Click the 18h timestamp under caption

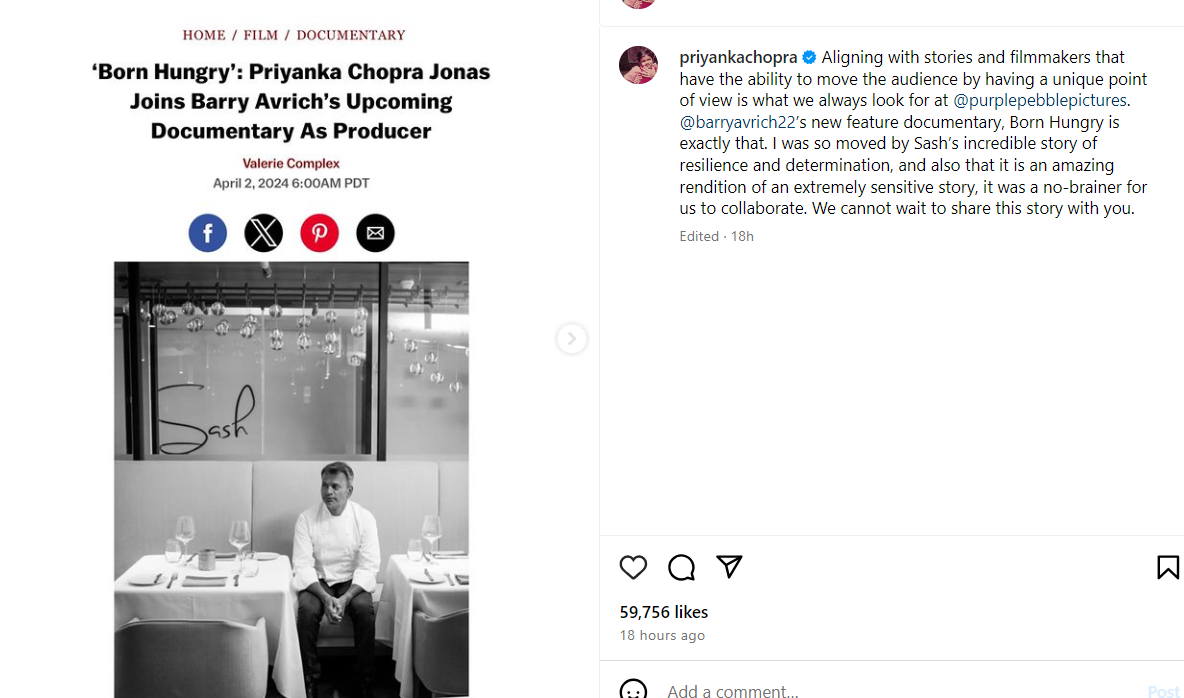point(742,236)
